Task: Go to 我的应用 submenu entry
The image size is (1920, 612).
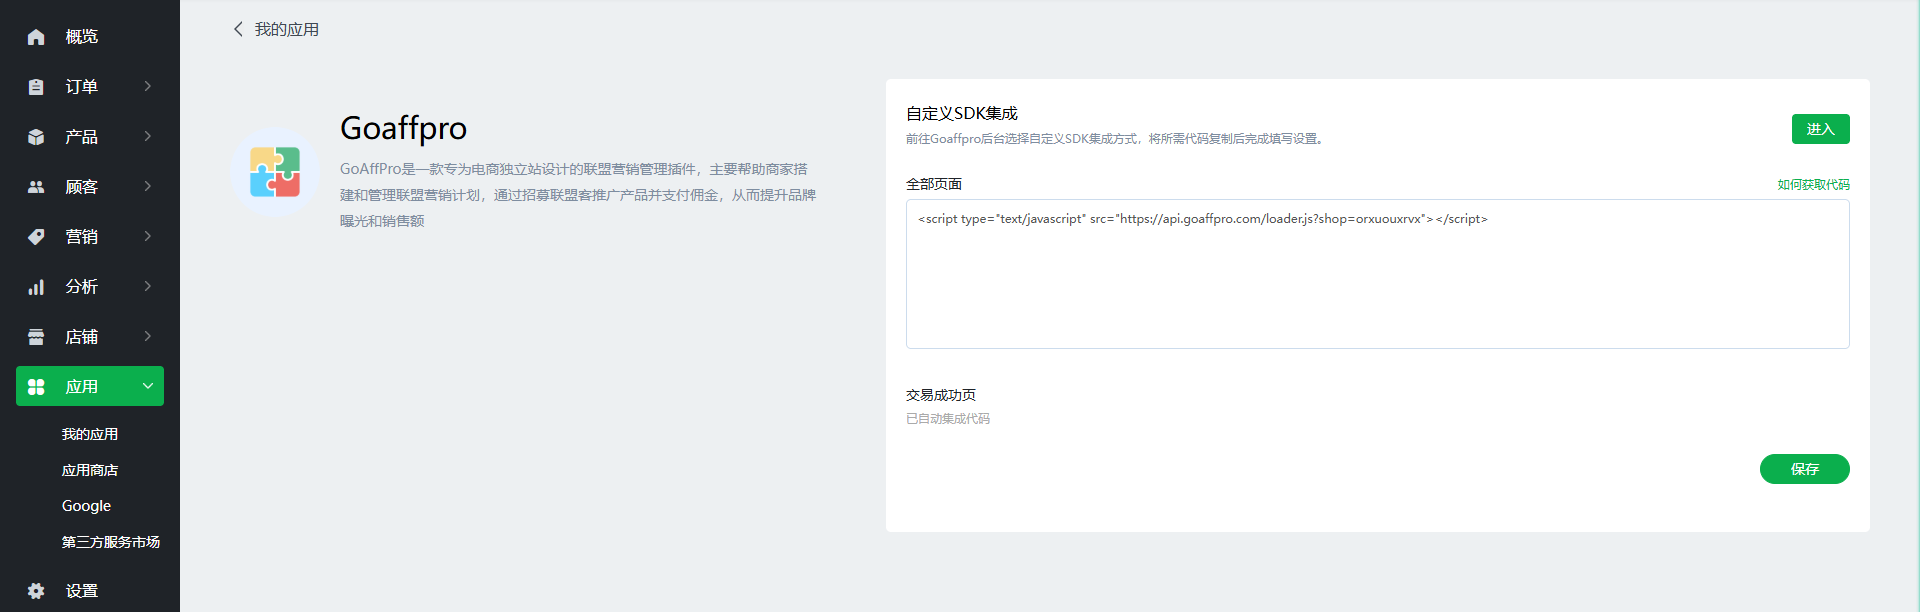Action: pos(90,434)
